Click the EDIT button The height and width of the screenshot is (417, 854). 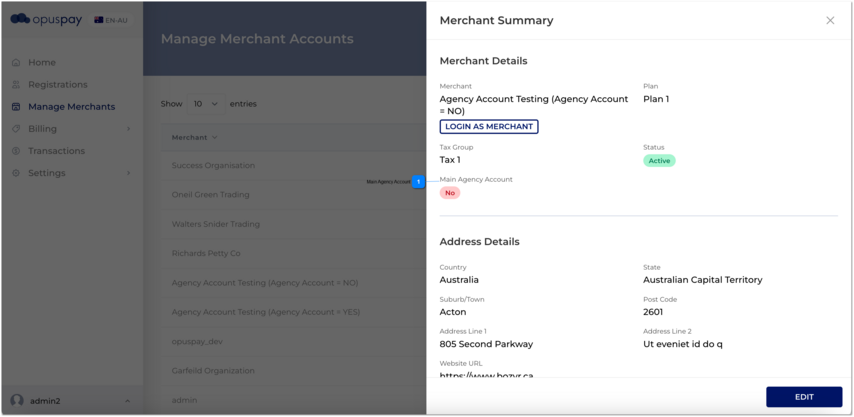(804, 397)
